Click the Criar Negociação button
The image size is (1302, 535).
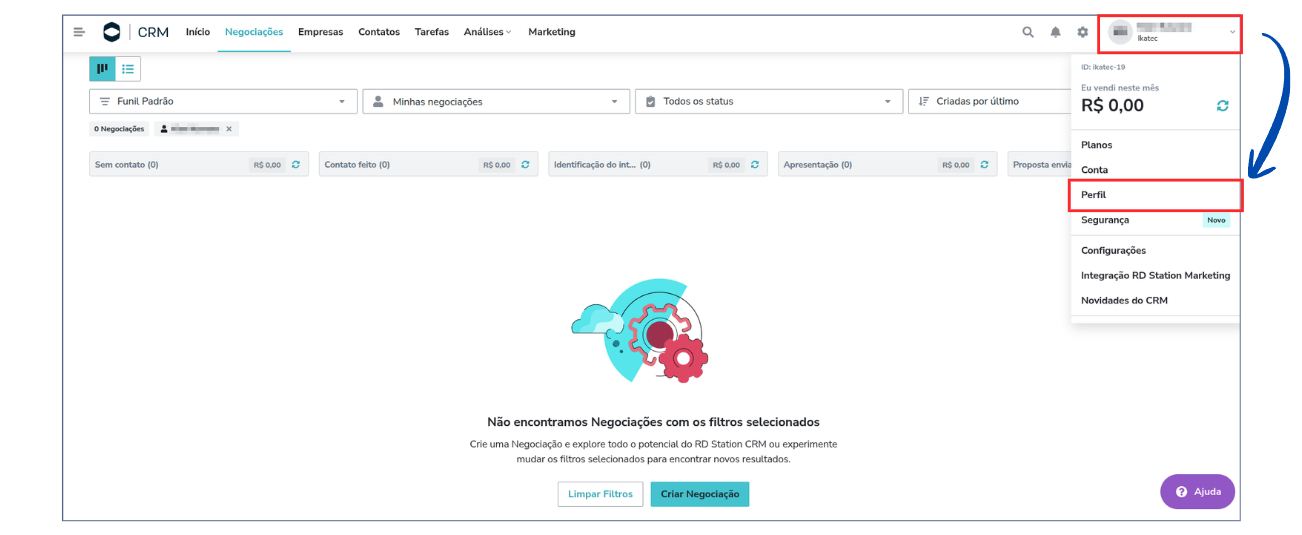699,494
